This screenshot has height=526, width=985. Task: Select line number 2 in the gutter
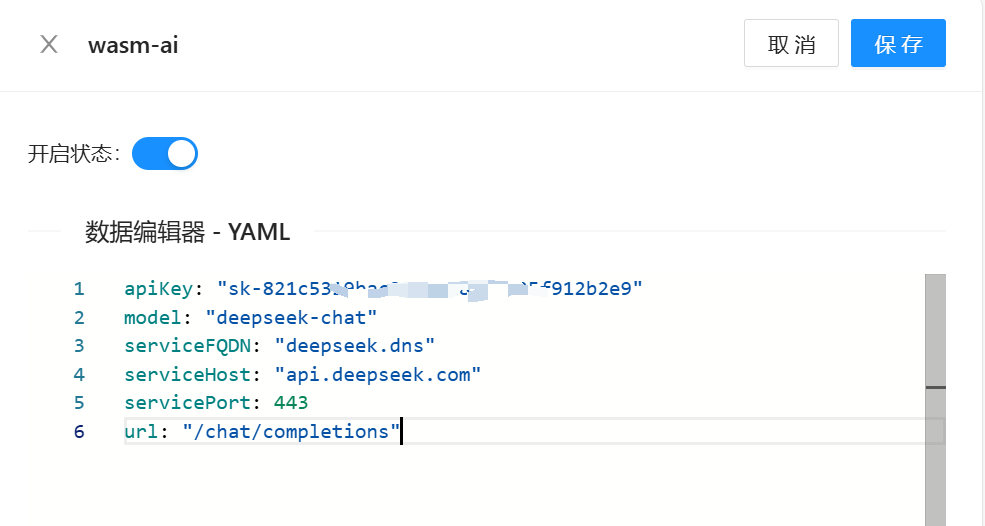[x=79, y=317]
